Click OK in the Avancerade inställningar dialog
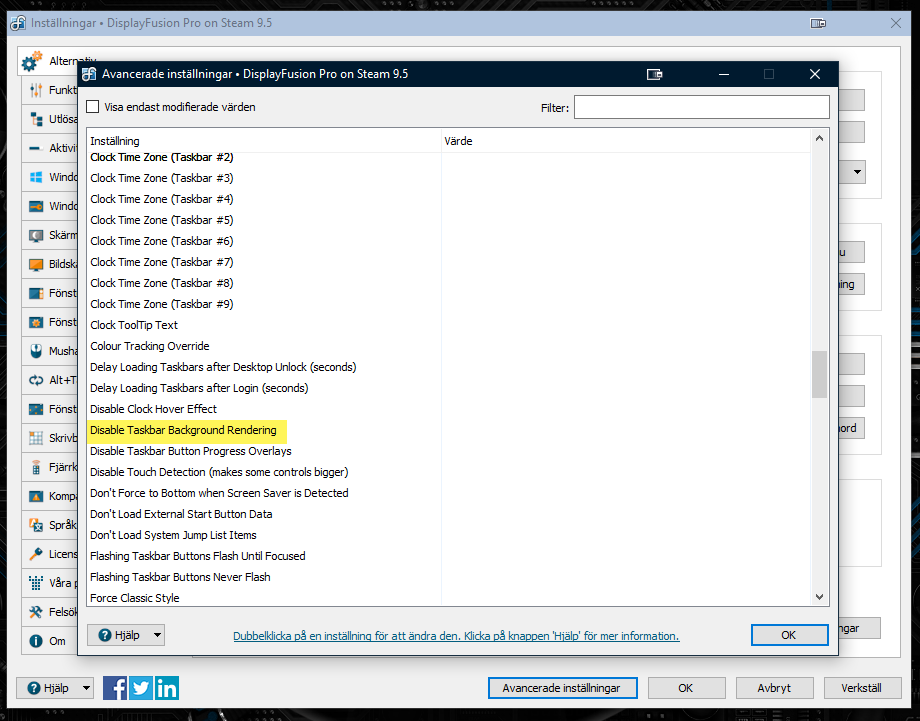 coord(789,635)
